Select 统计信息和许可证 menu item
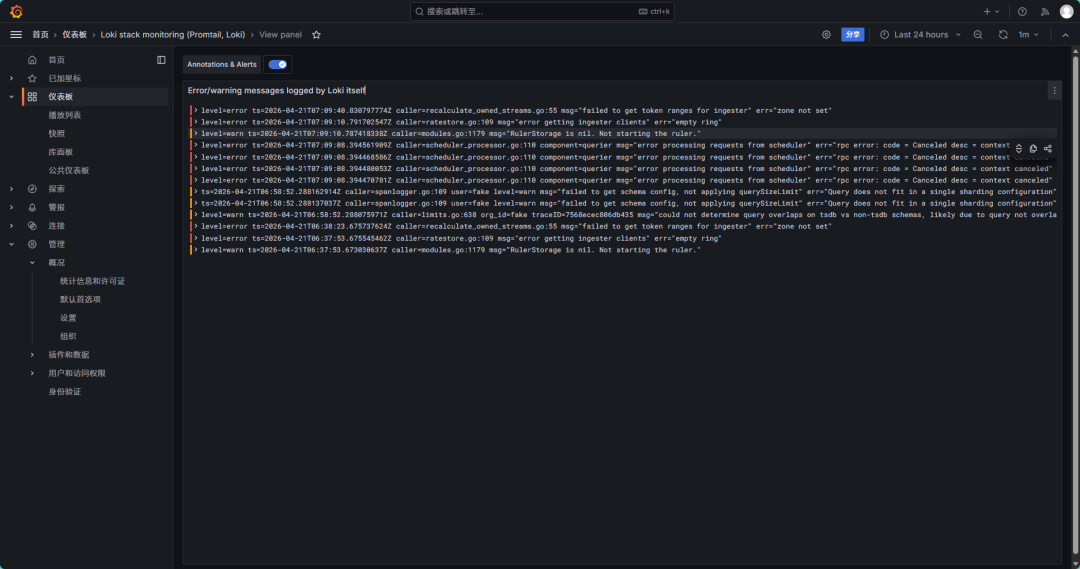 click(92, 281)
